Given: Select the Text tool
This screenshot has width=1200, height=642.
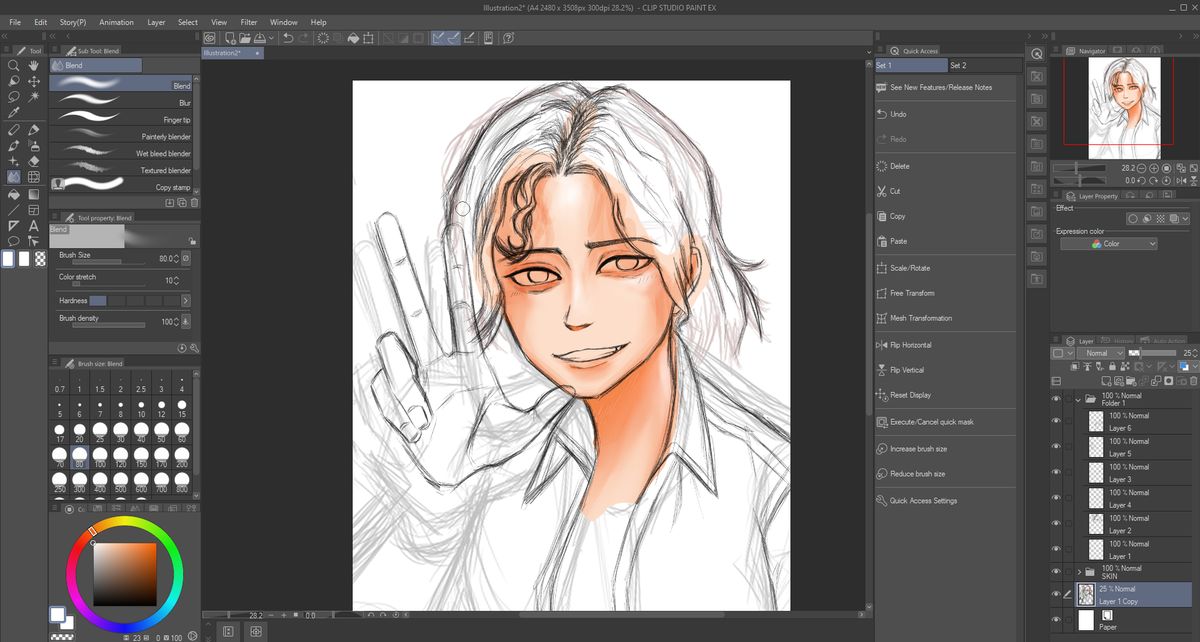Looking at the screenshot, I should (x=34, y=226).
